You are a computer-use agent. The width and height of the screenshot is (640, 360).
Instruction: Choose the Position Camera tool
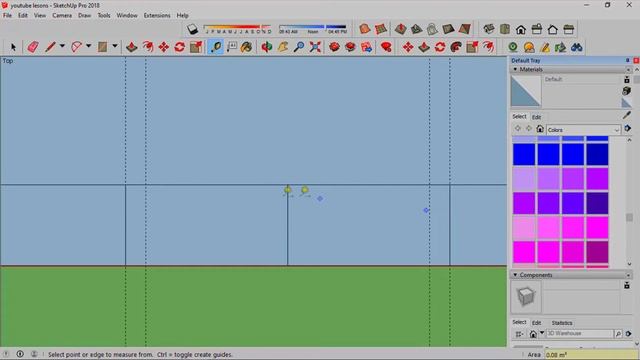click(x=513, y=47)
